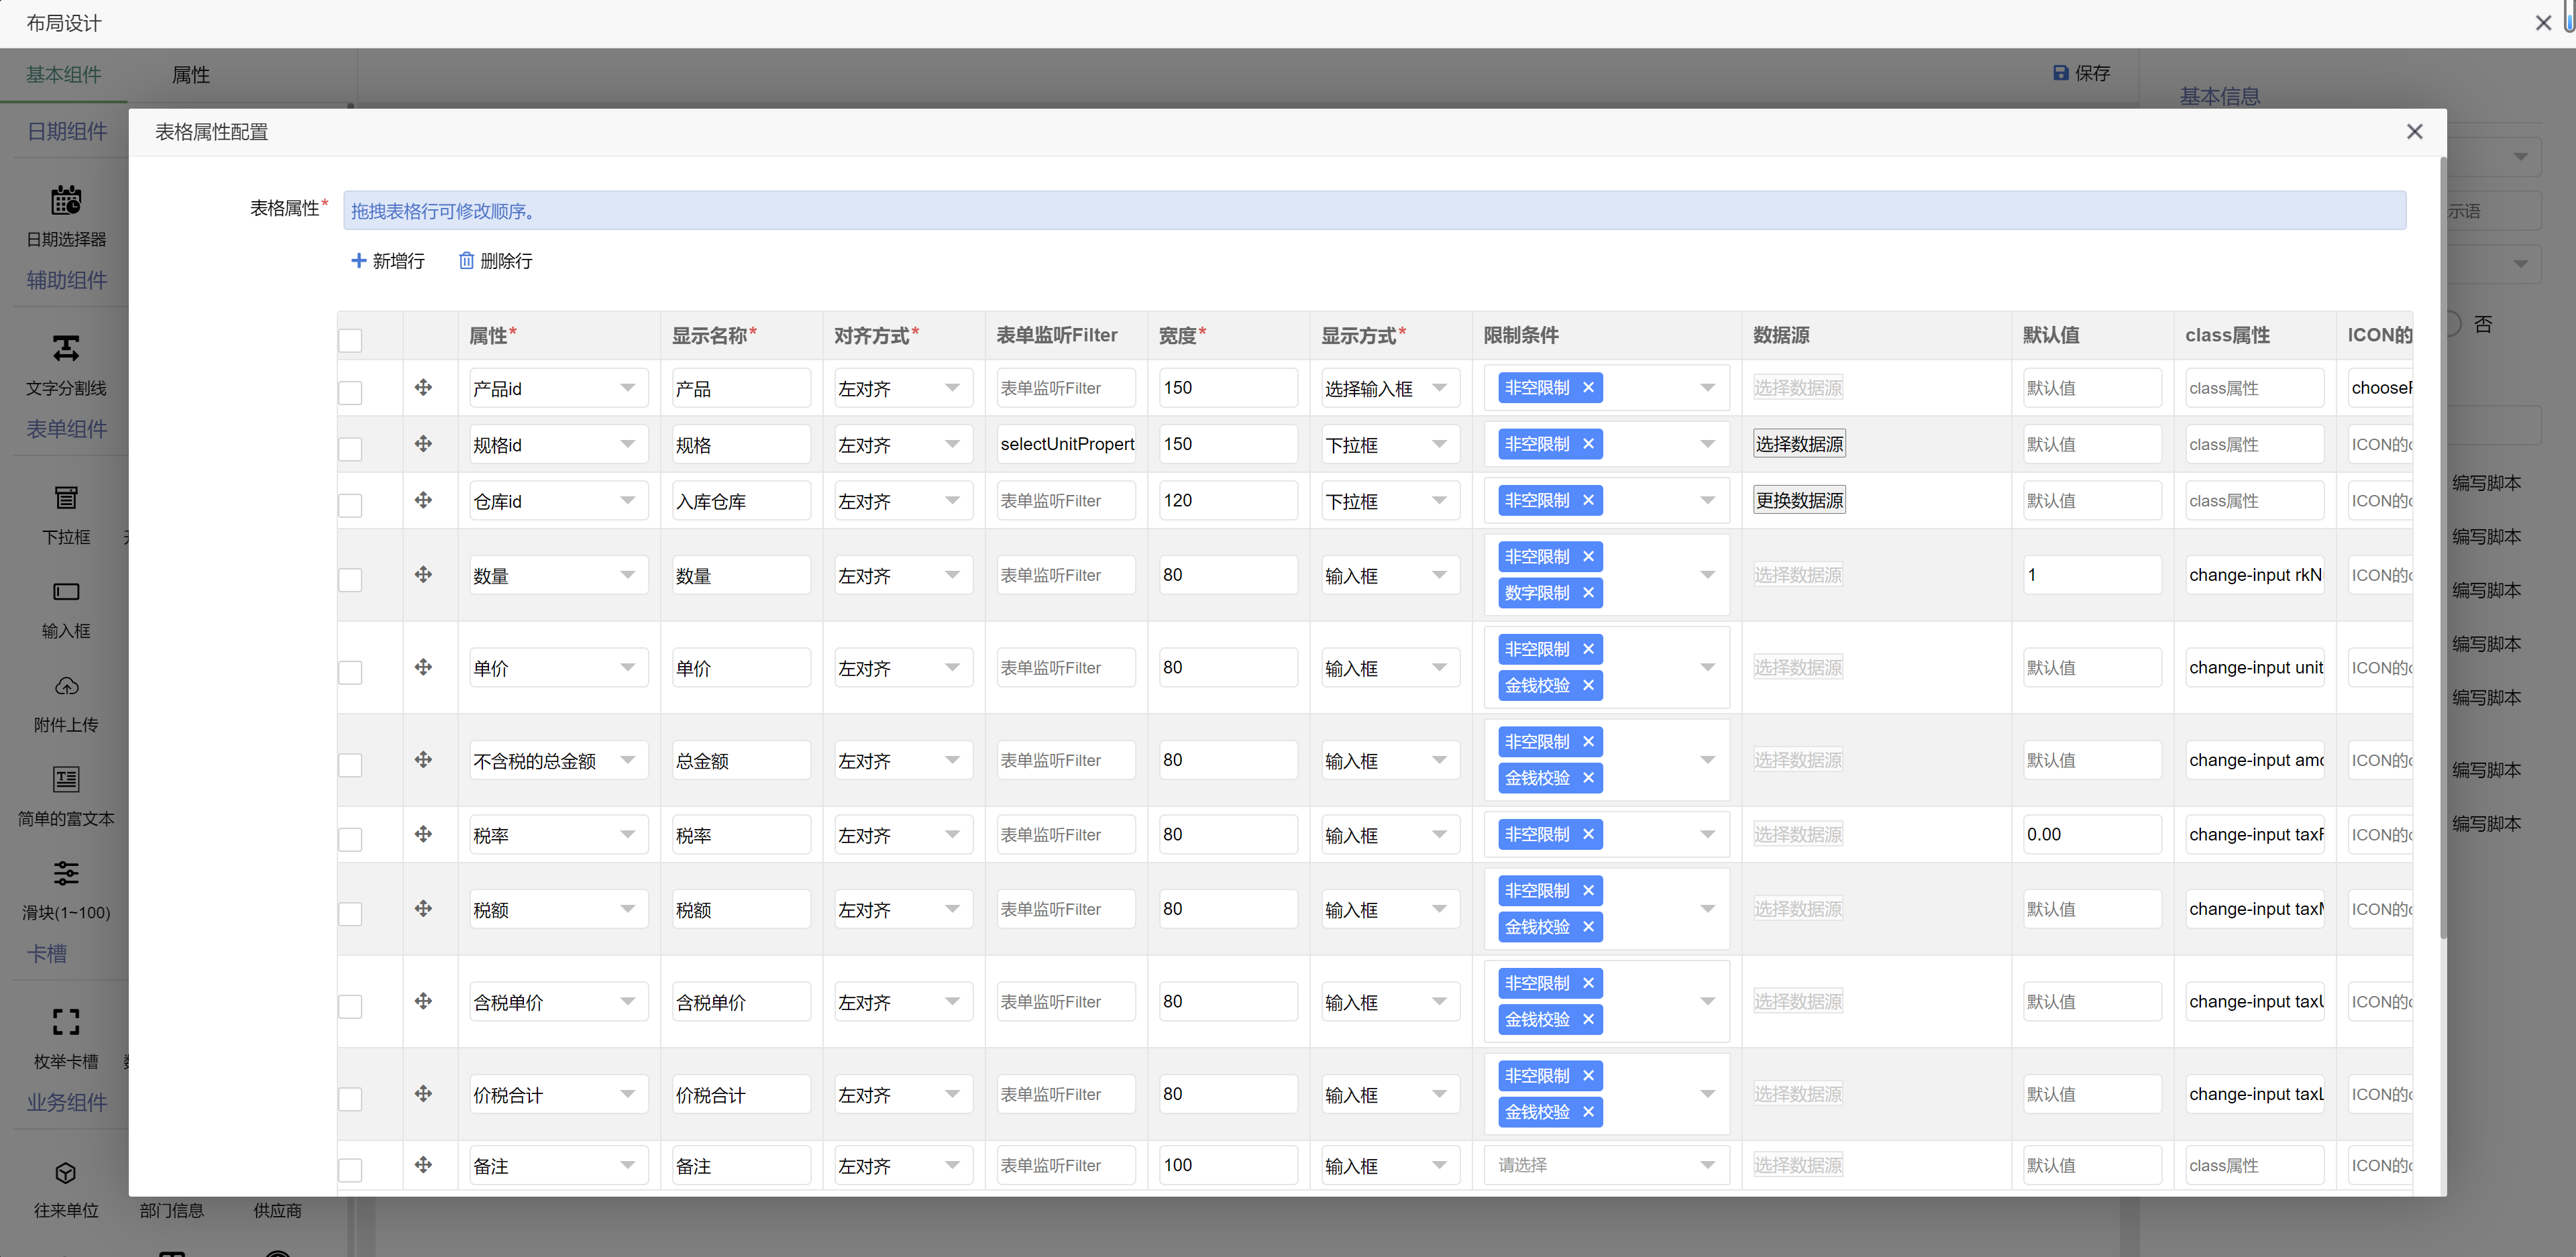
Task: Click the 编写脚本 link nearest the 仓库id row
Action: (2486, 483)
